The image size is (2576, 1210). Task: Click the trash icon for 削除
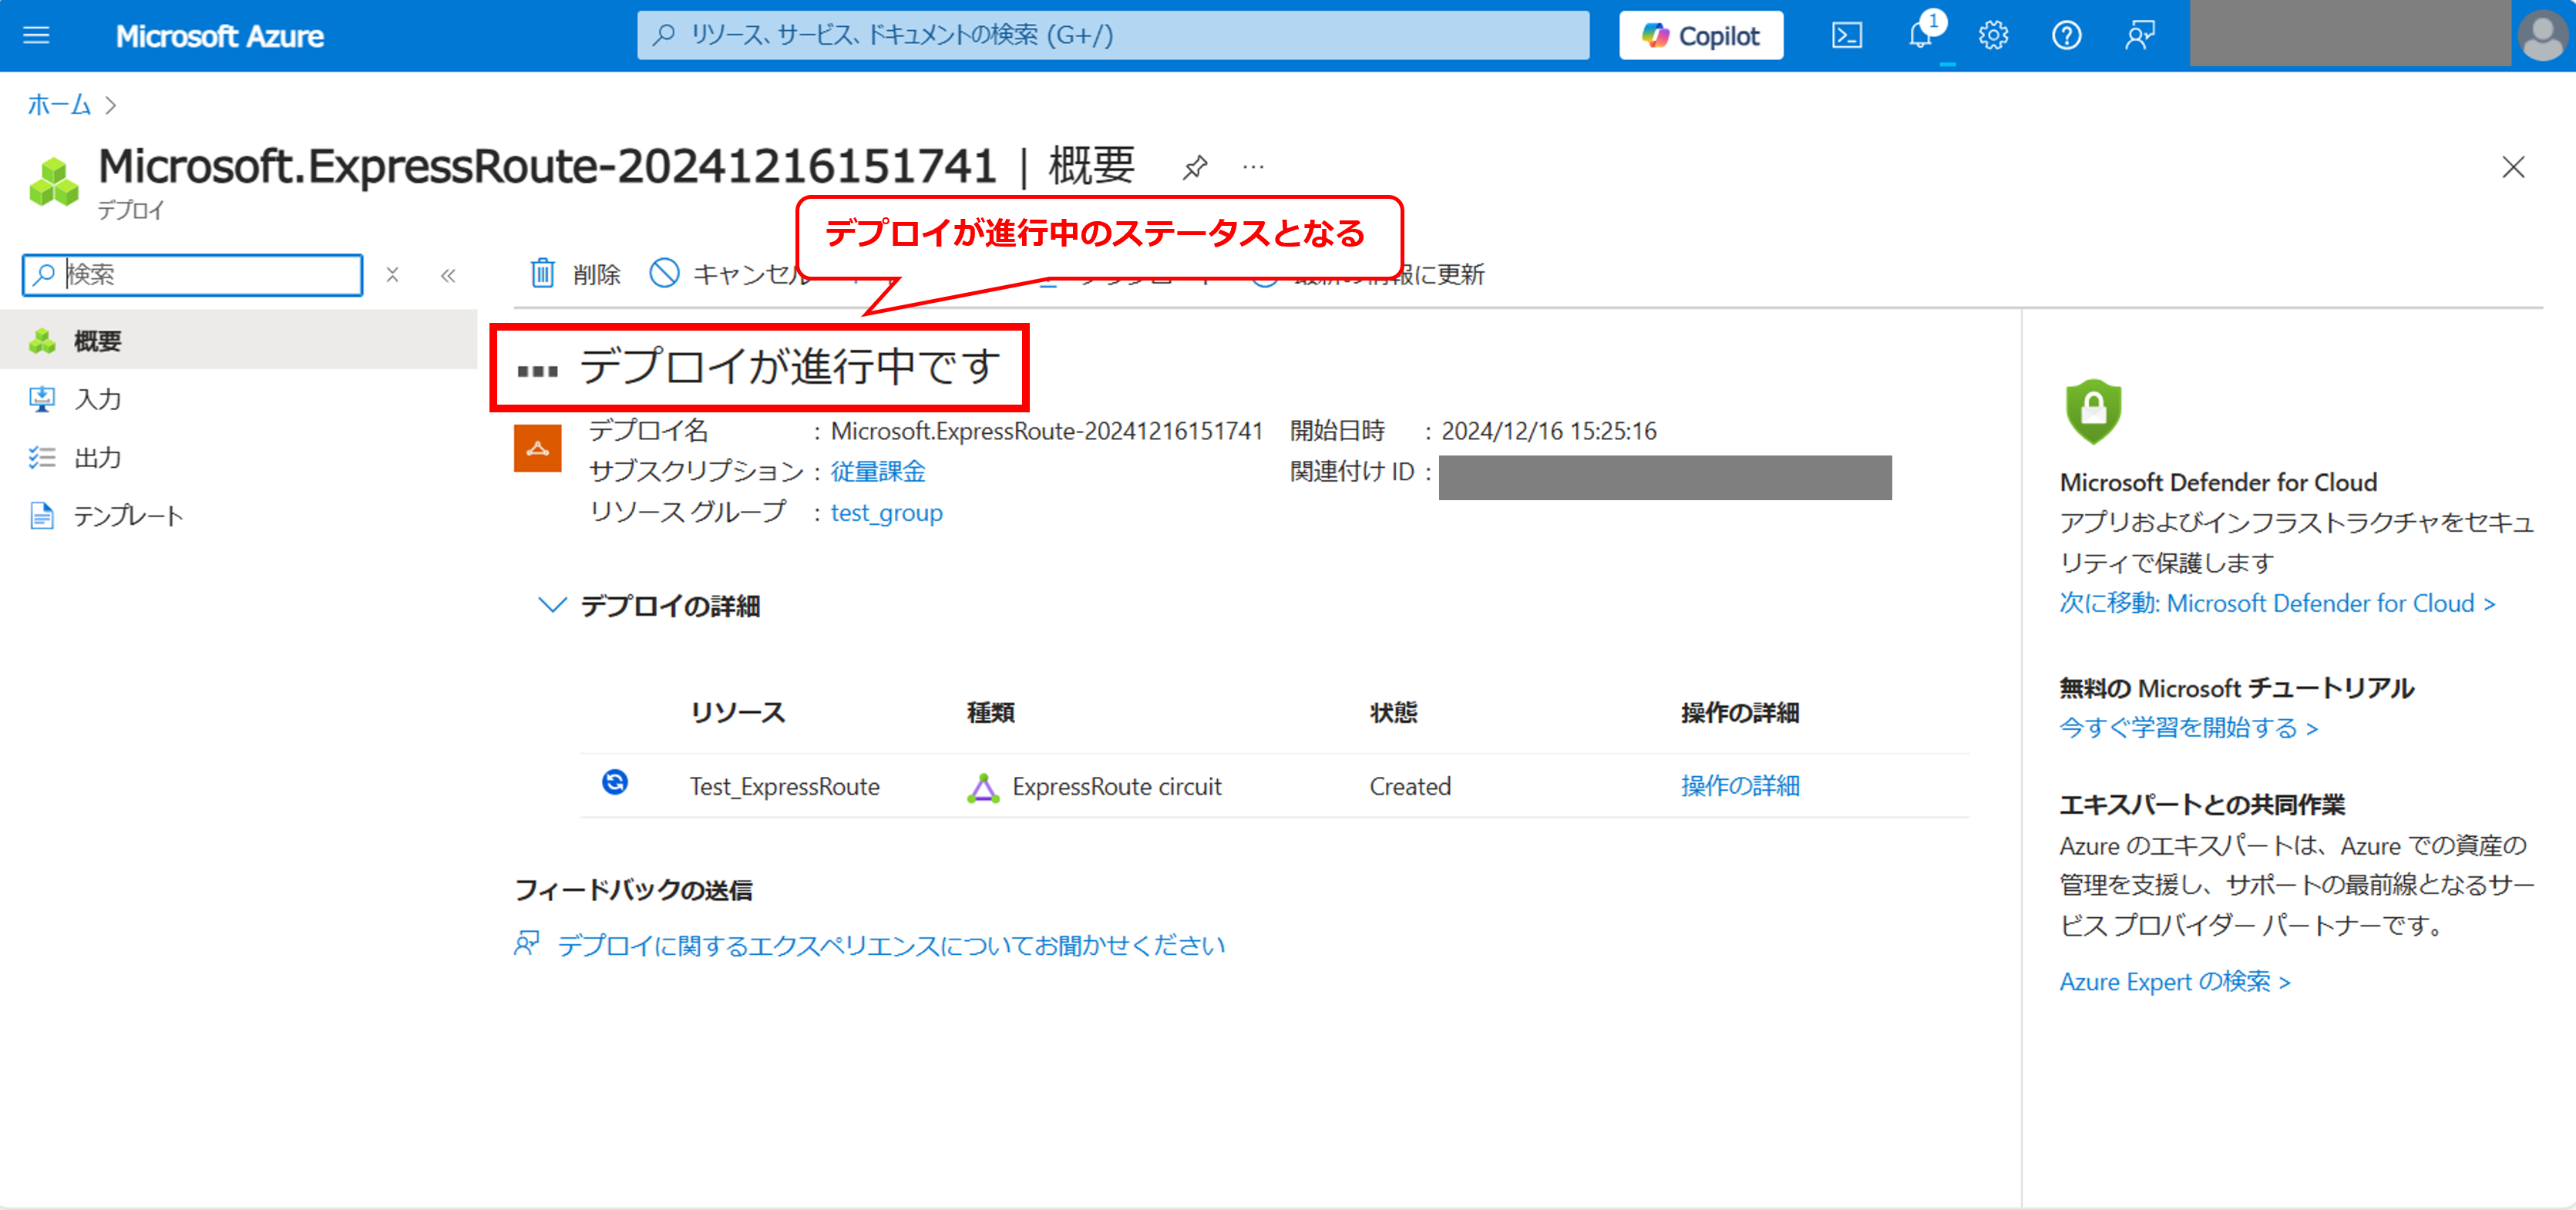pos(543,273)
